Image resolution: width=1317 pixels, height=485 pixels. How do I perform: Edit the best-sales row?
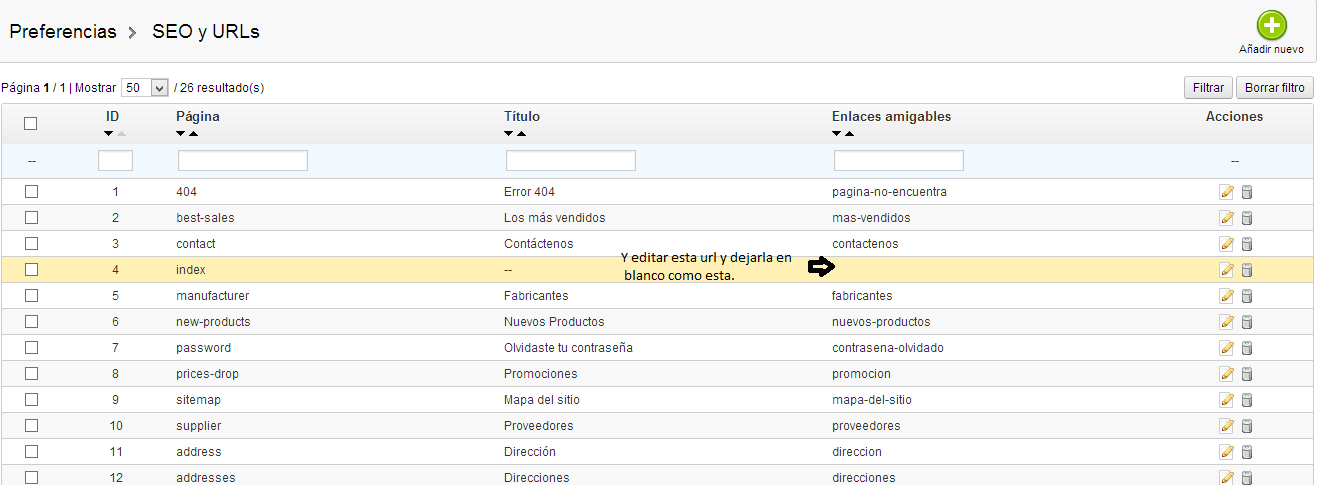[x=1227, y=218]
